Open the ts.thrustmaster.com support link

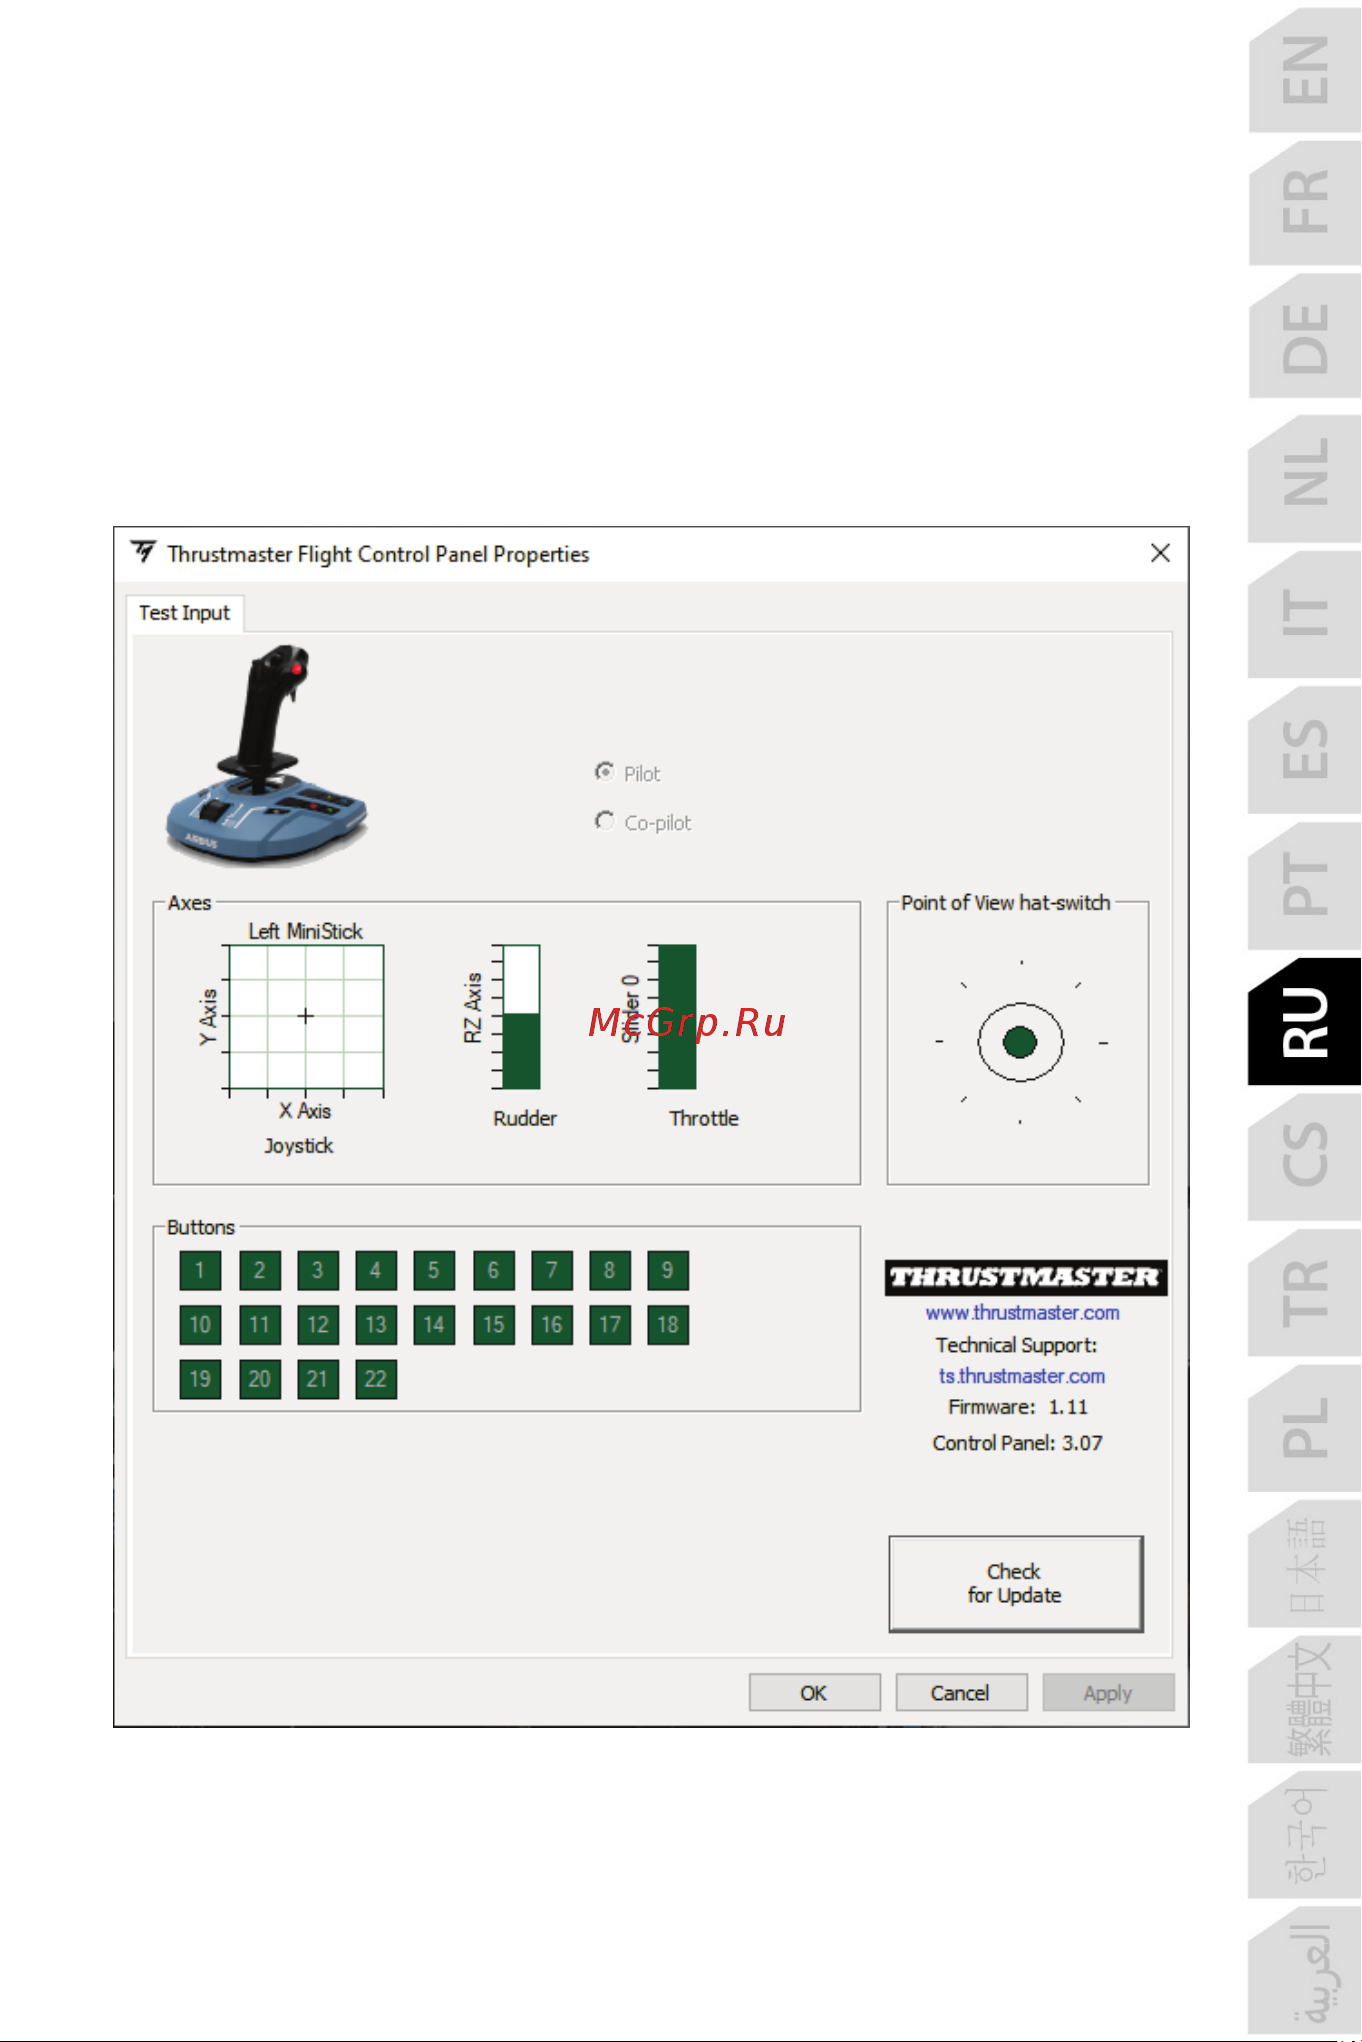tap(1022, 1376)
